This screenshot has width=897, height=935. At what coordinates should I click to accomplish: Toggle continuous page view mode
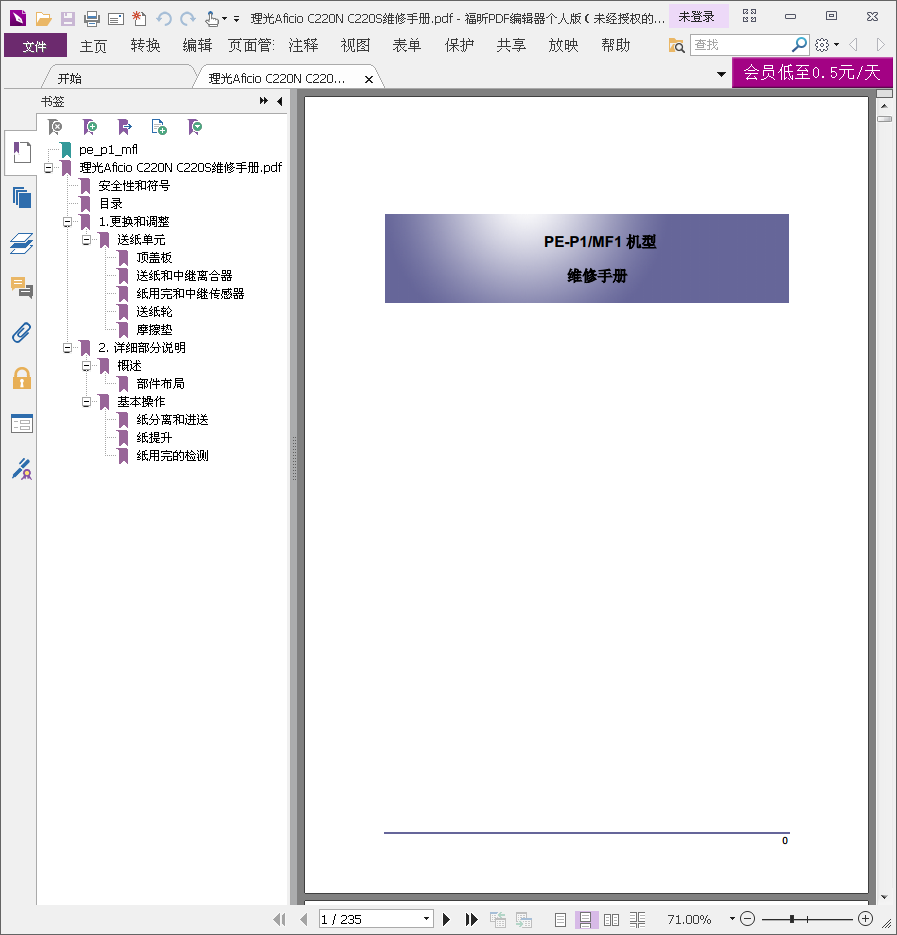pyautogui.click(x=585, y=919)
